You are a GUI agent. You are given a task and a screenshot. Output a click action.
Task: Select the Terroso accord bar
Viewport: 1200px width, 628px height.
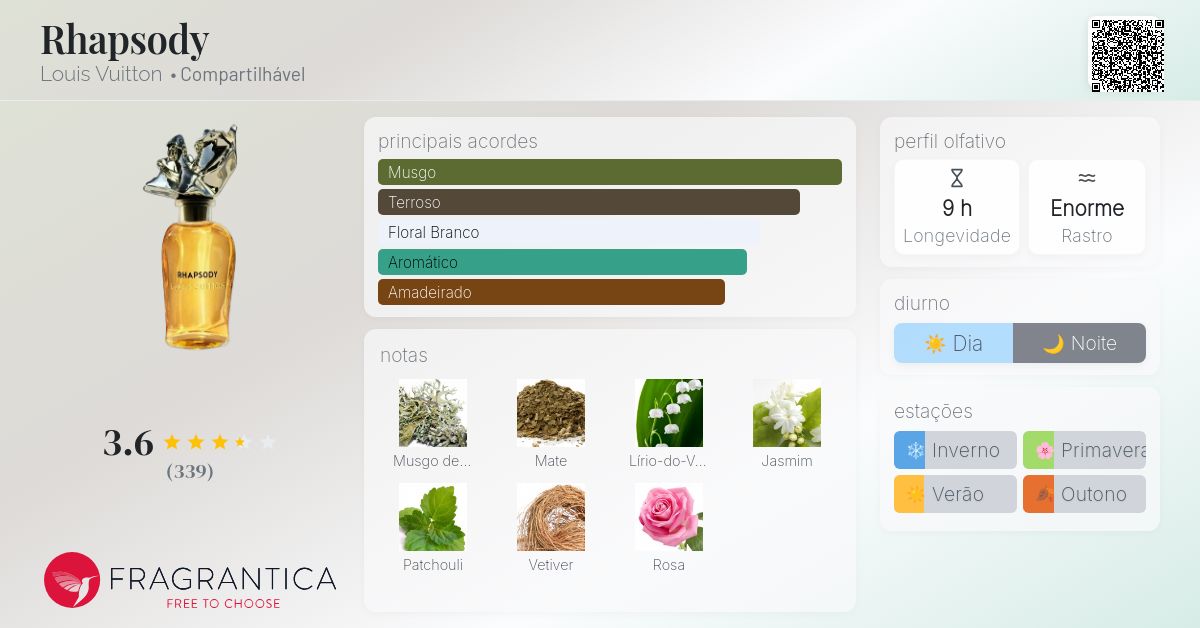(x=589, y=202)
